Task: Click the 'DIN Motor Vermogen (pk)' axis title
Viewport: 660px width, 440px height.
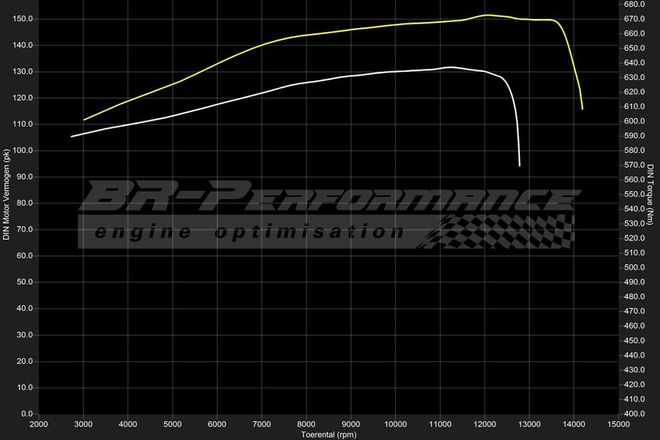Action: pos(7,195)
